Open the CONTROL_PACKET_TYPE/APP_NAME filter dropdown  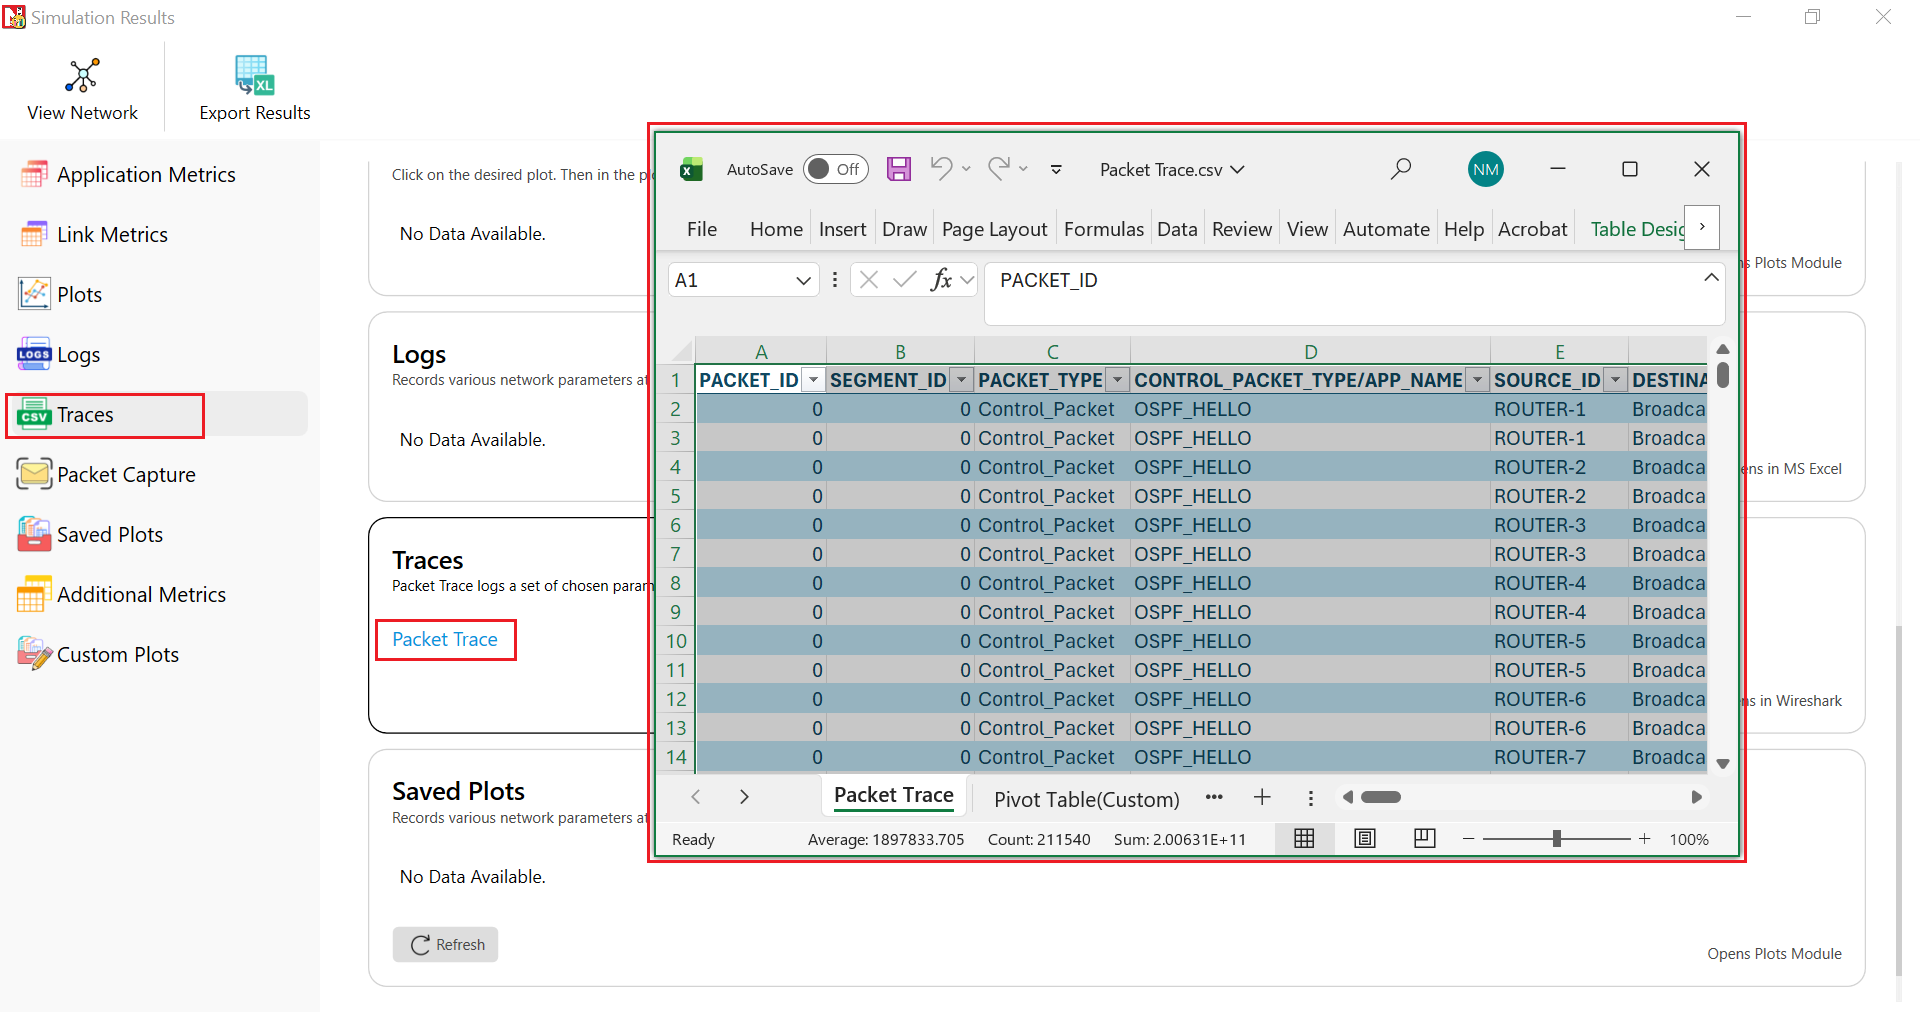click(1478, 380)
